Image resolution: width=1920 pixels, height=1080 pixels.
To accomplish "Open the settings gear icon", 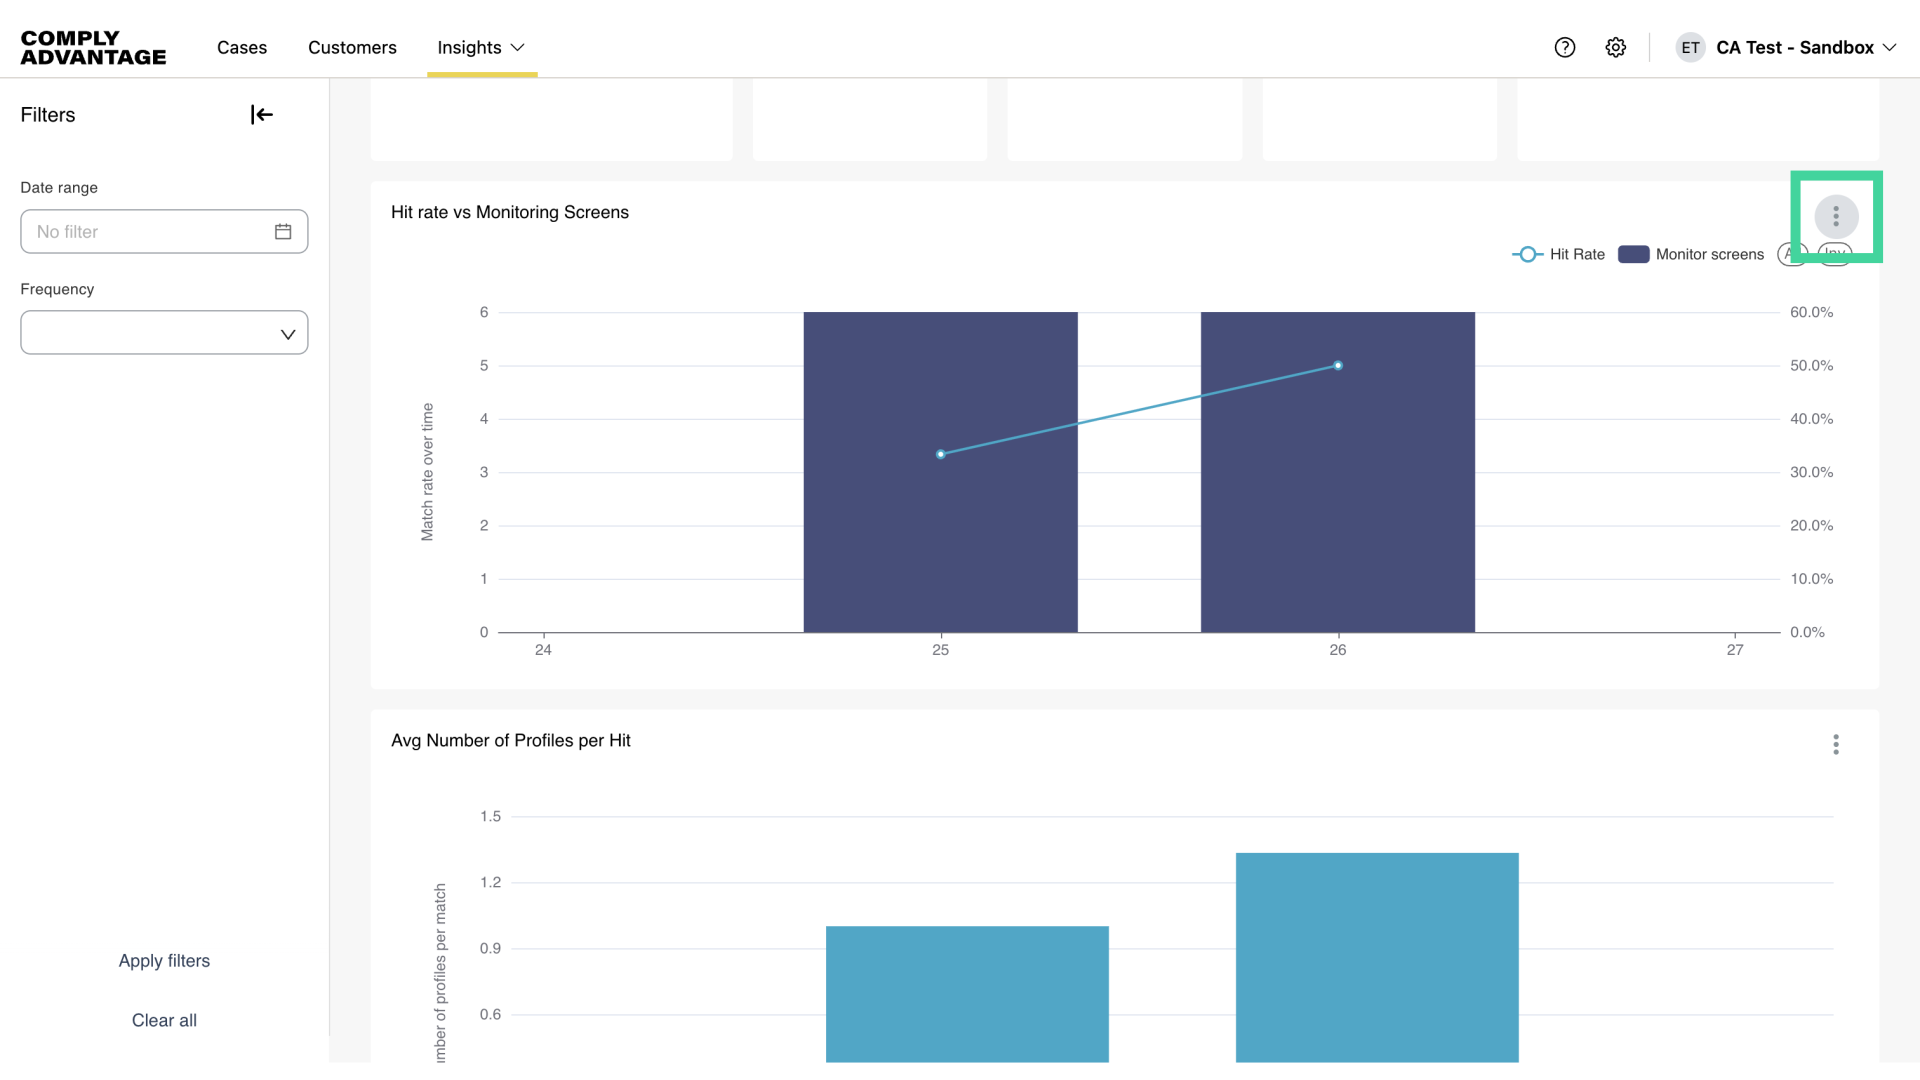I will [1616, 47].
